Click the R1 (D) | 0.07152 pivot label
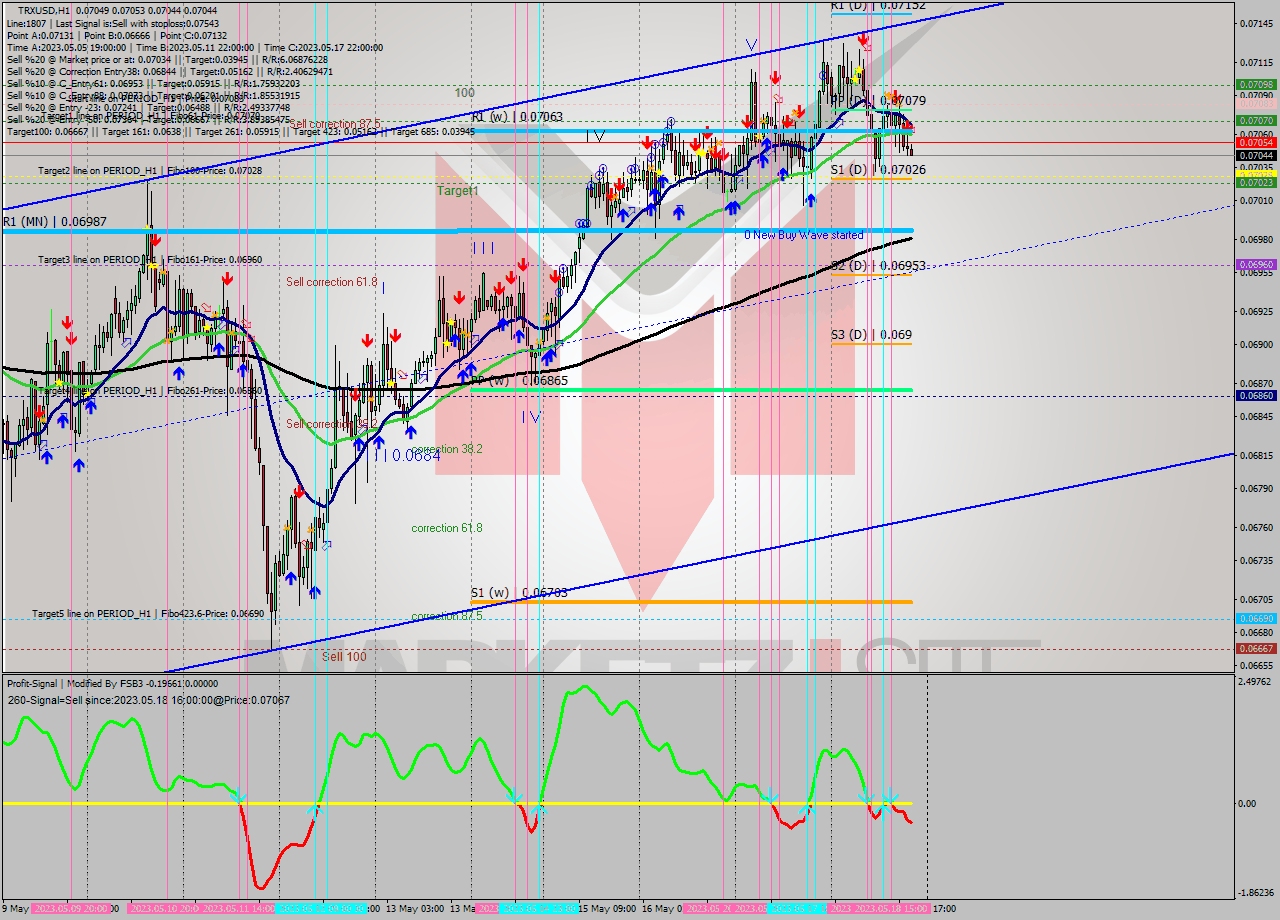1280x920 pixels. (x=878, y=6)
